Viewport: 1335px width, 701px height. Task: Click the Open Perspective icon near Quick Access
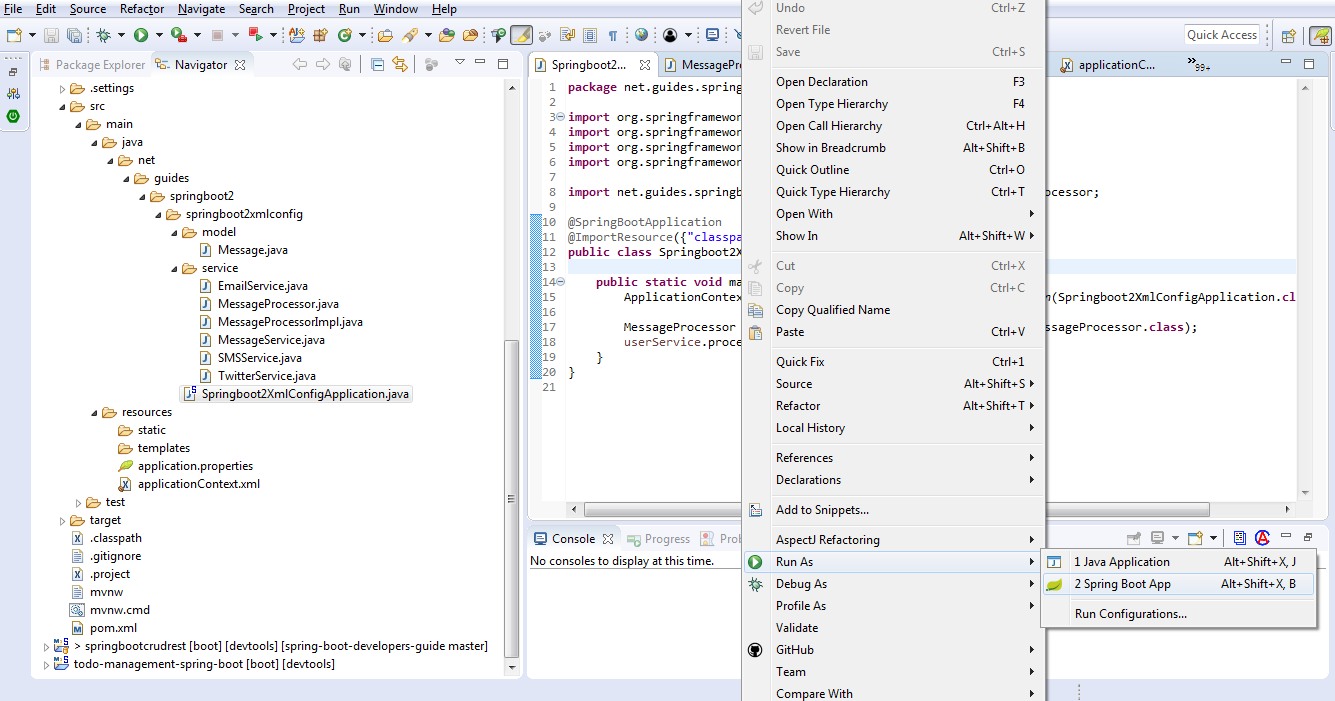[1289, 36]
